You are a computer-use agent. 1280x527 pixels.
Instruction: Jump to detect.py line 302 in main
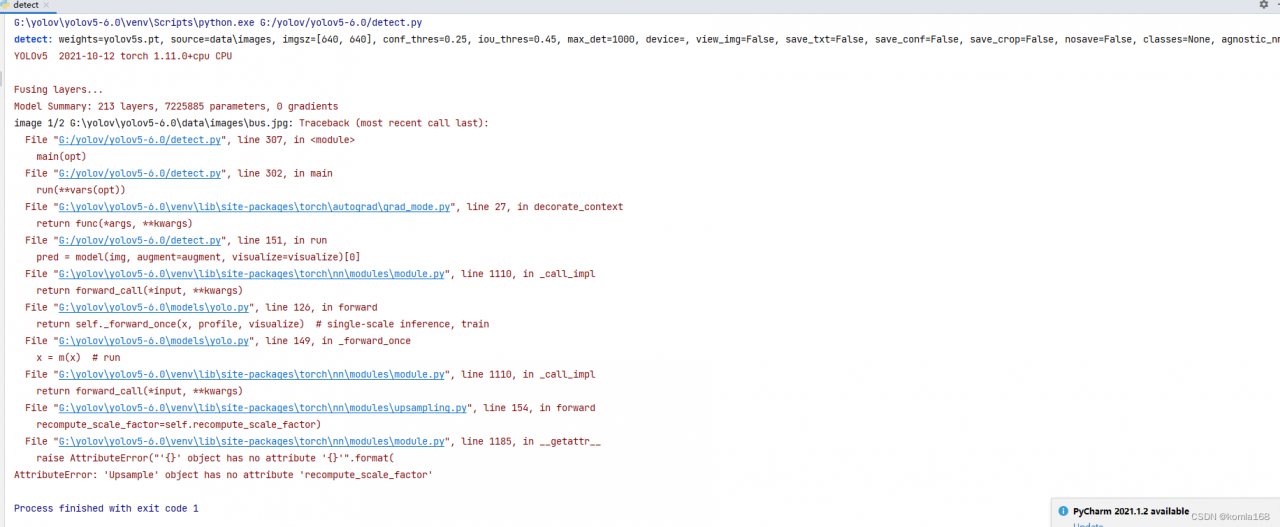pos(139,174)
